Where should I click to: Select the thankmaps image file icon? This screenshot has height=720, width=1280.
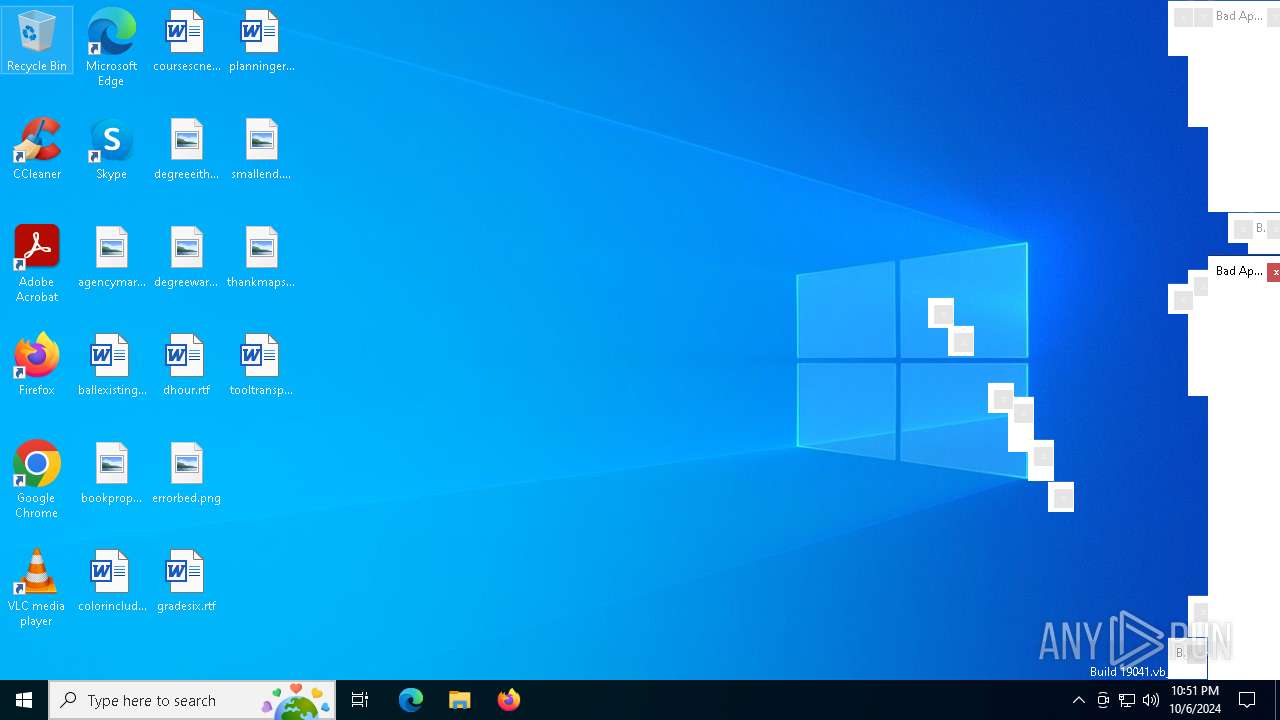pyautogui.click(x=261, y=256)
